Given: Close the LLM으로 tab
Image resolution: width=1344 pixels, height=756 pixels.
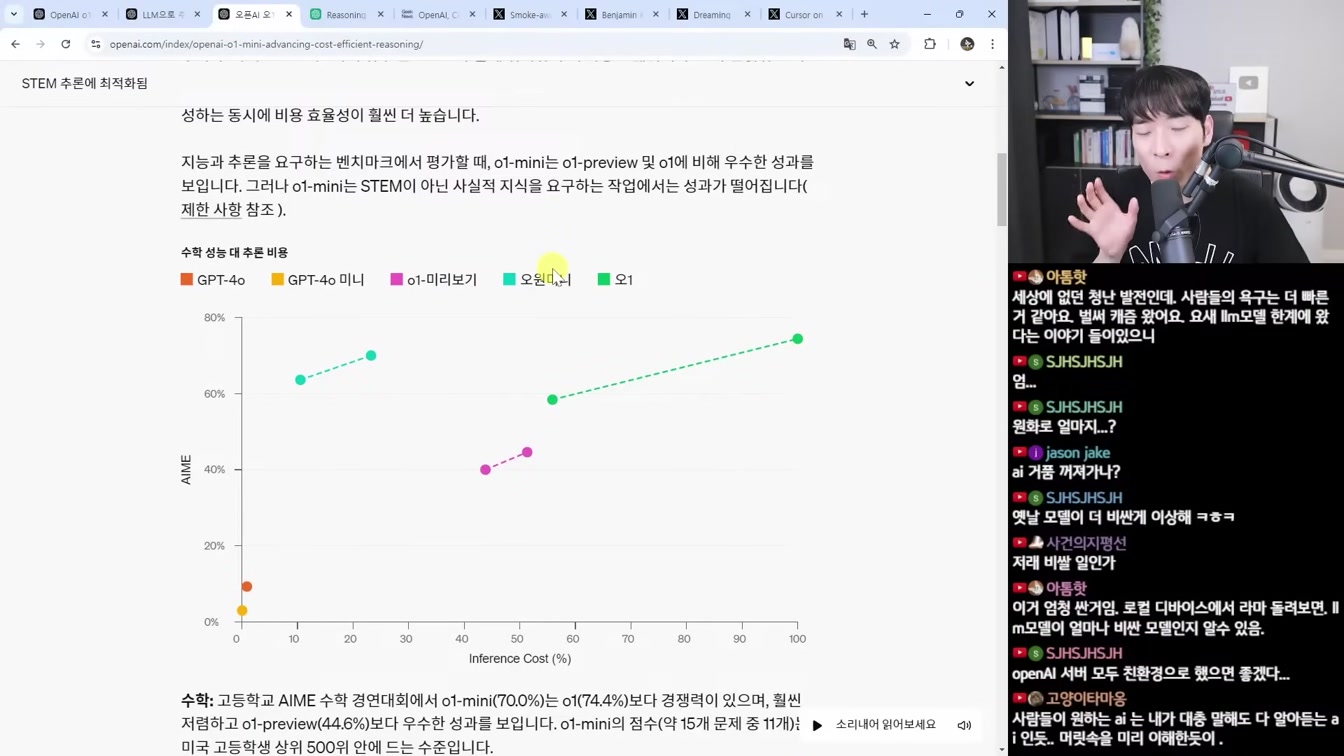Looking at the screenshot, I should [197, 15].
